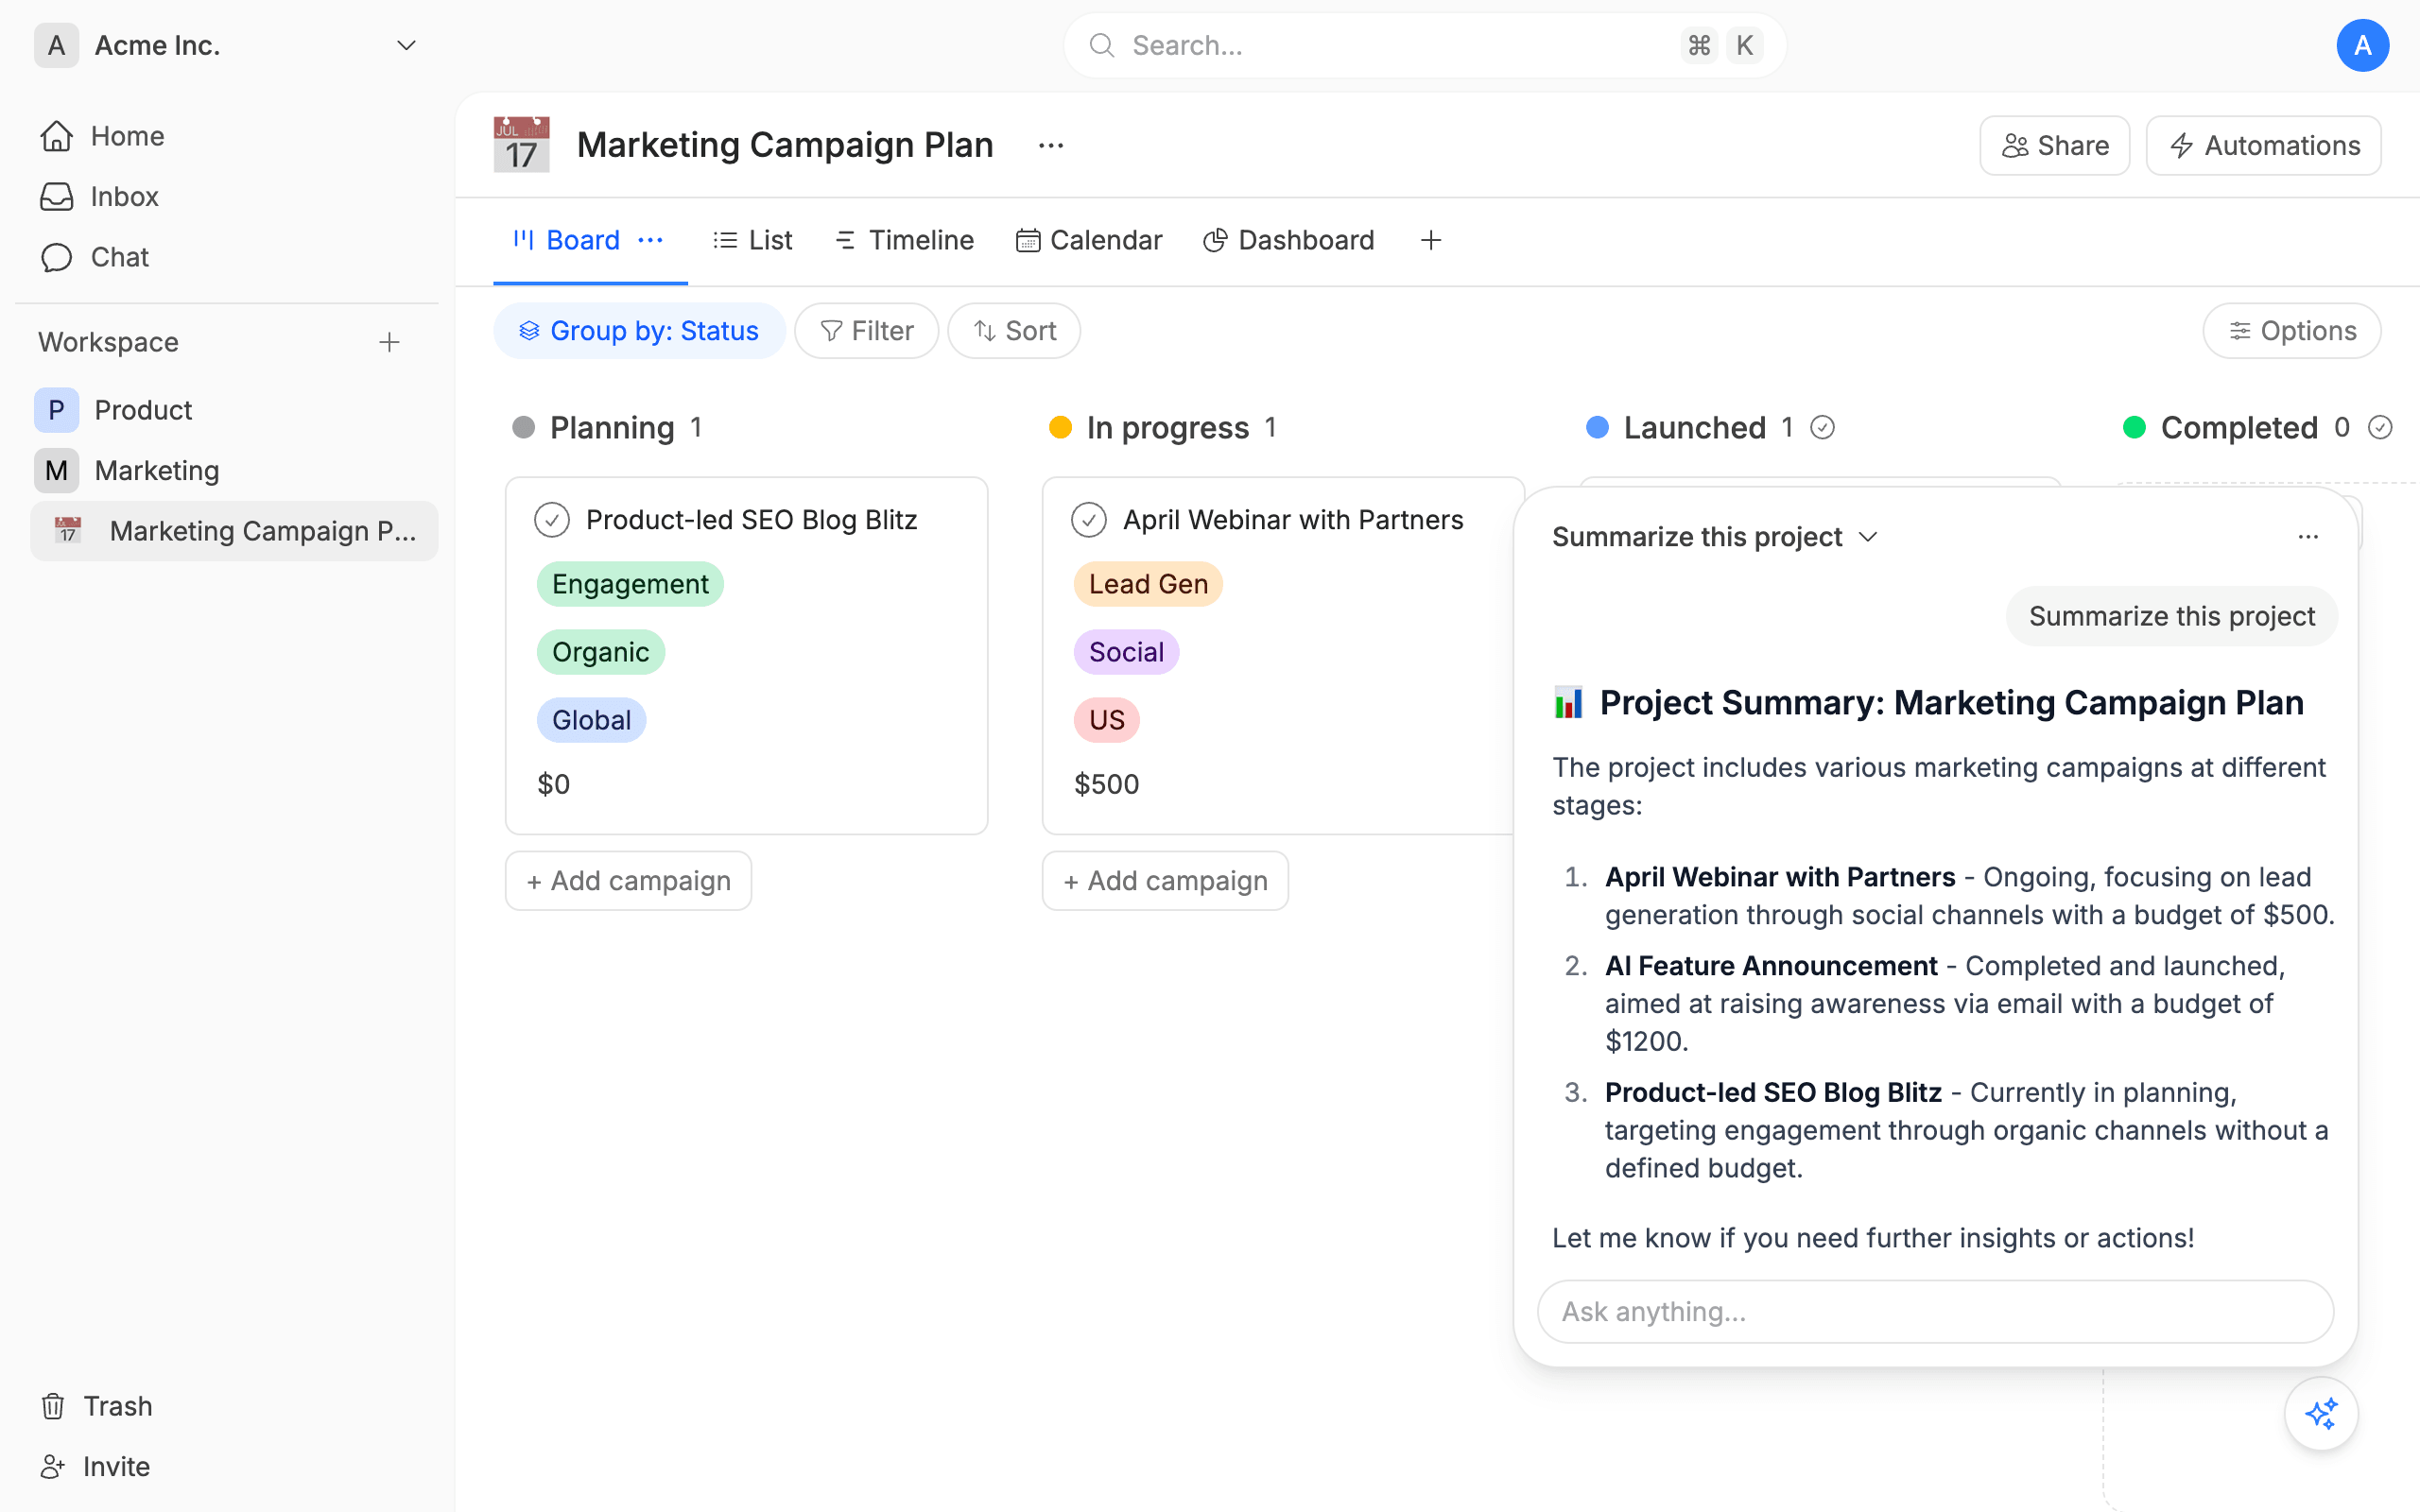Expand the Acme Inc. workspace switcher chevron
Viewport: 2420px width, 1512px height.
click(406, 45)
